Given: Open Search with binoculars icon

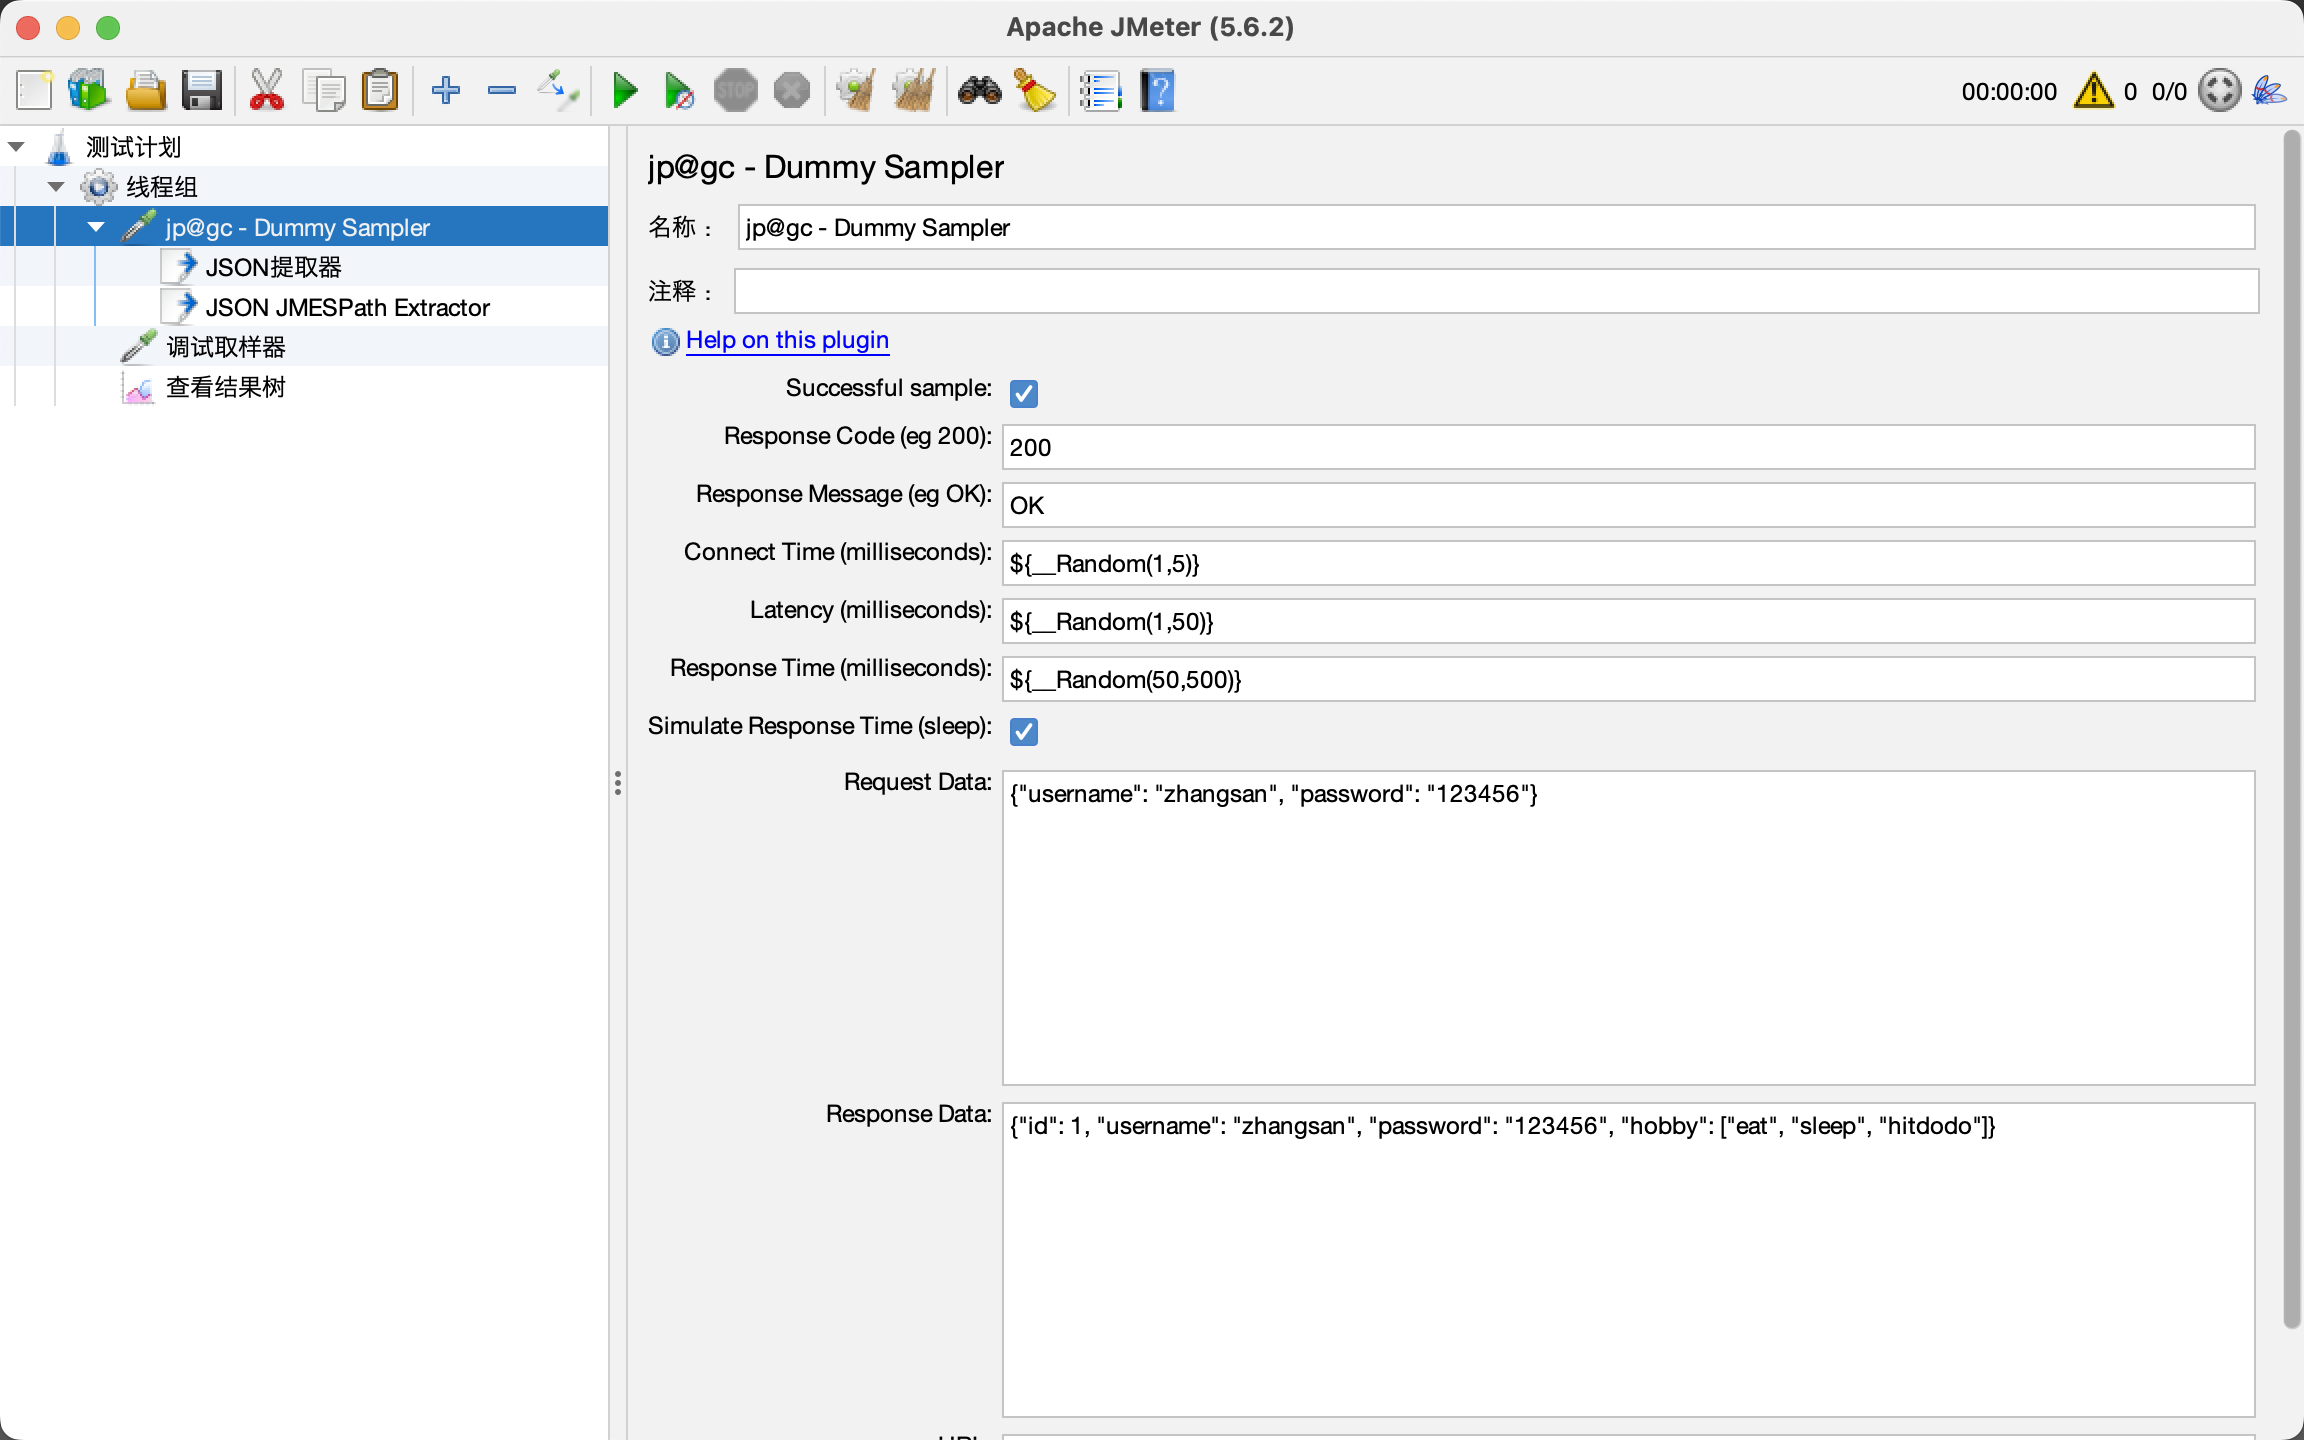Looking at the screenshot, I should (979, 91).
